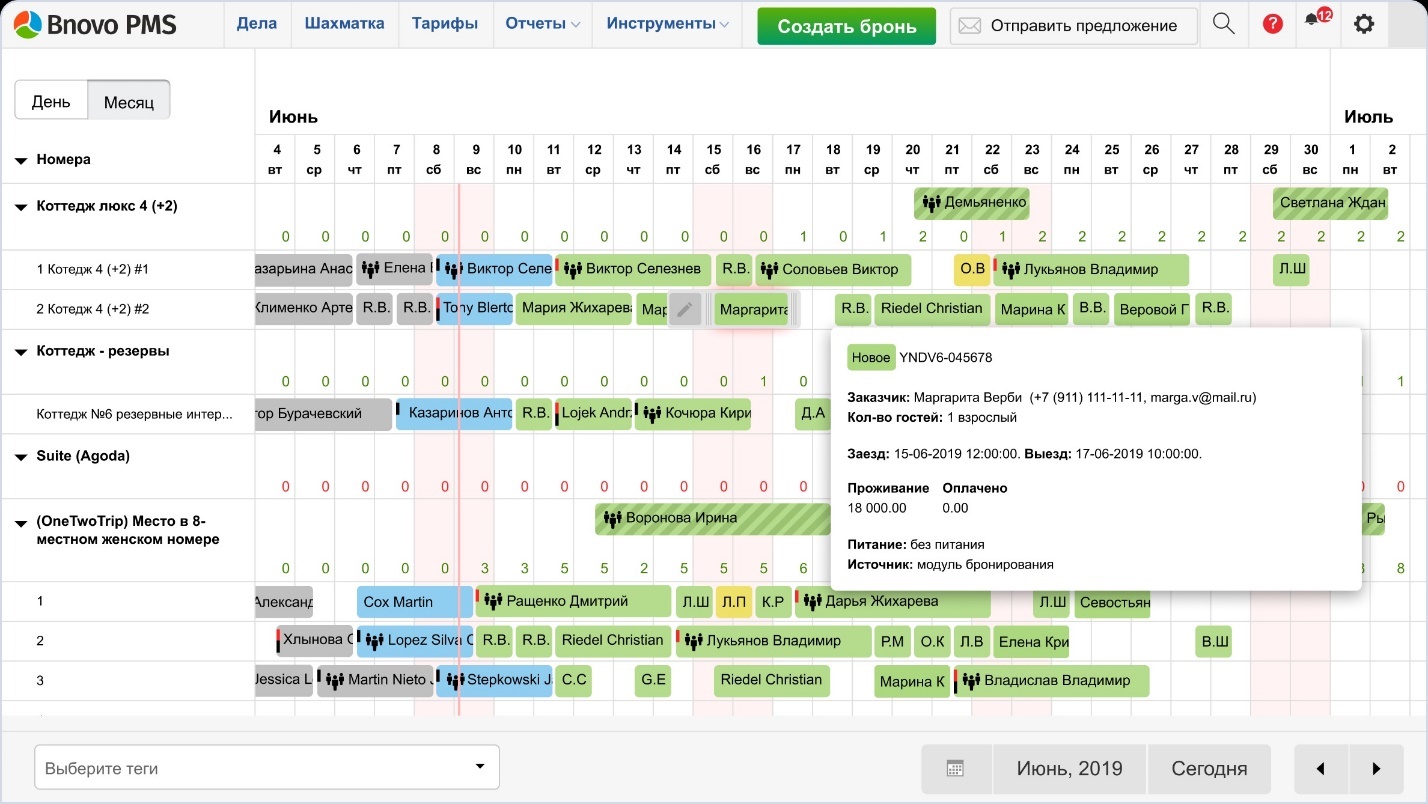Open settings gear icon
1428x804 pixels.
point(1364,24)
